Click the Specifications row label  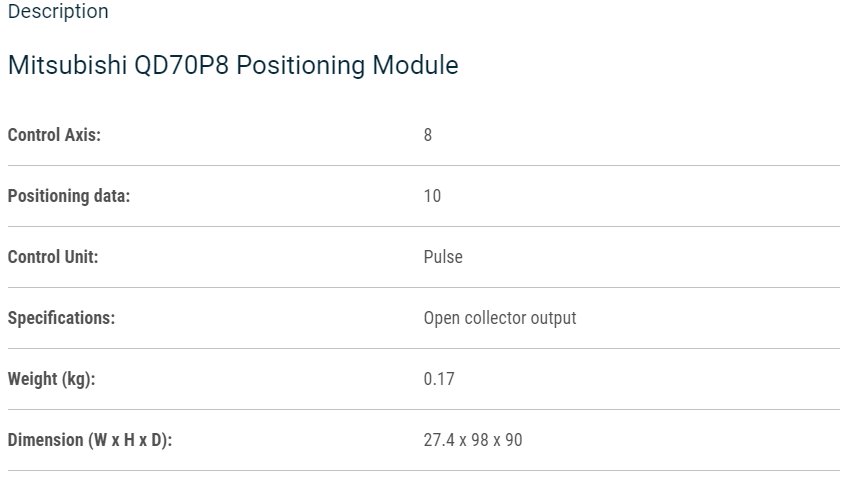pos(61,318)
